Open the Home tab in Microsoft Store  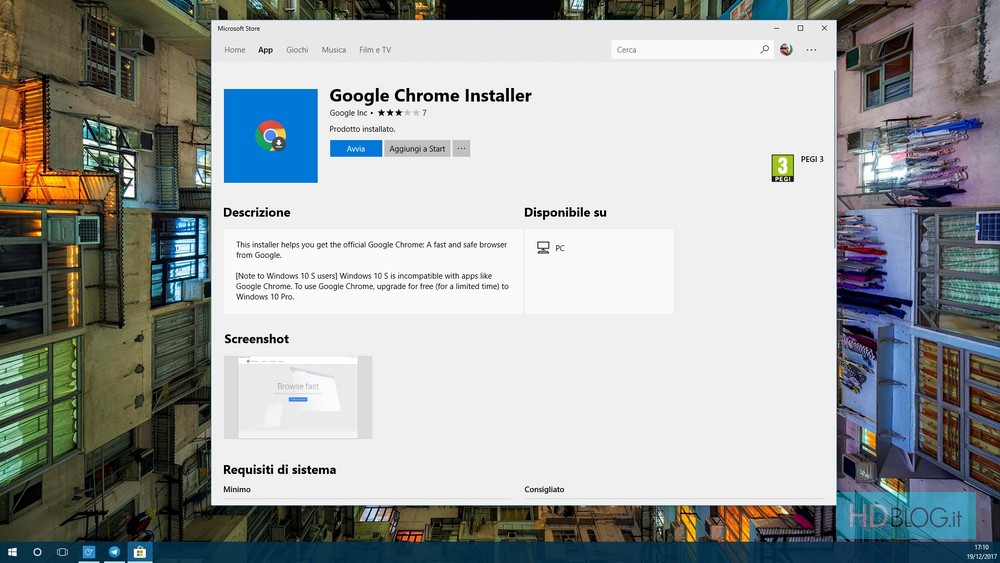pos(235,50)
